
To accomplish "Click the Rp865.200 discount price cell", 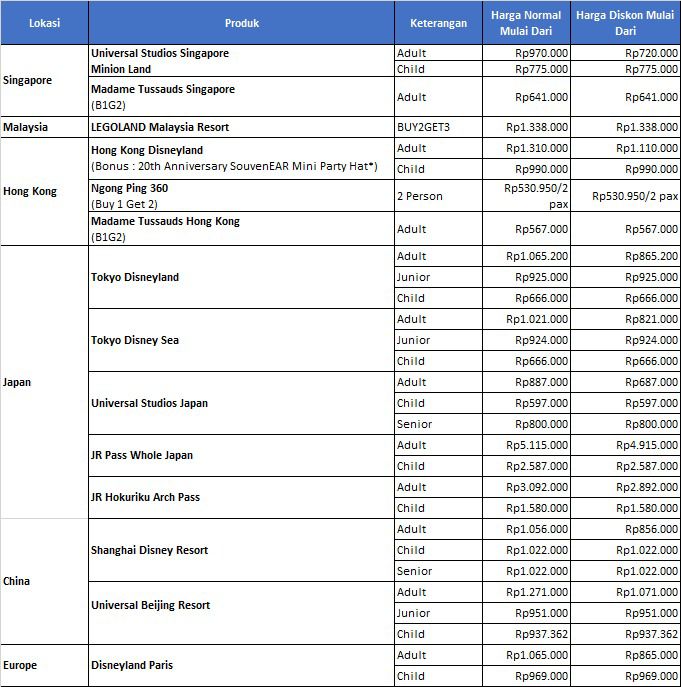I will tap(625, 256).
